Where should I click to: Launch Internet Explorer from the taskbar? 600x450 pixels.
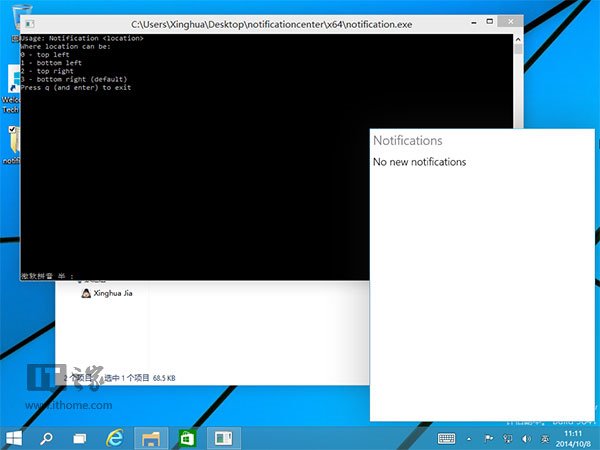coord(116,438)
